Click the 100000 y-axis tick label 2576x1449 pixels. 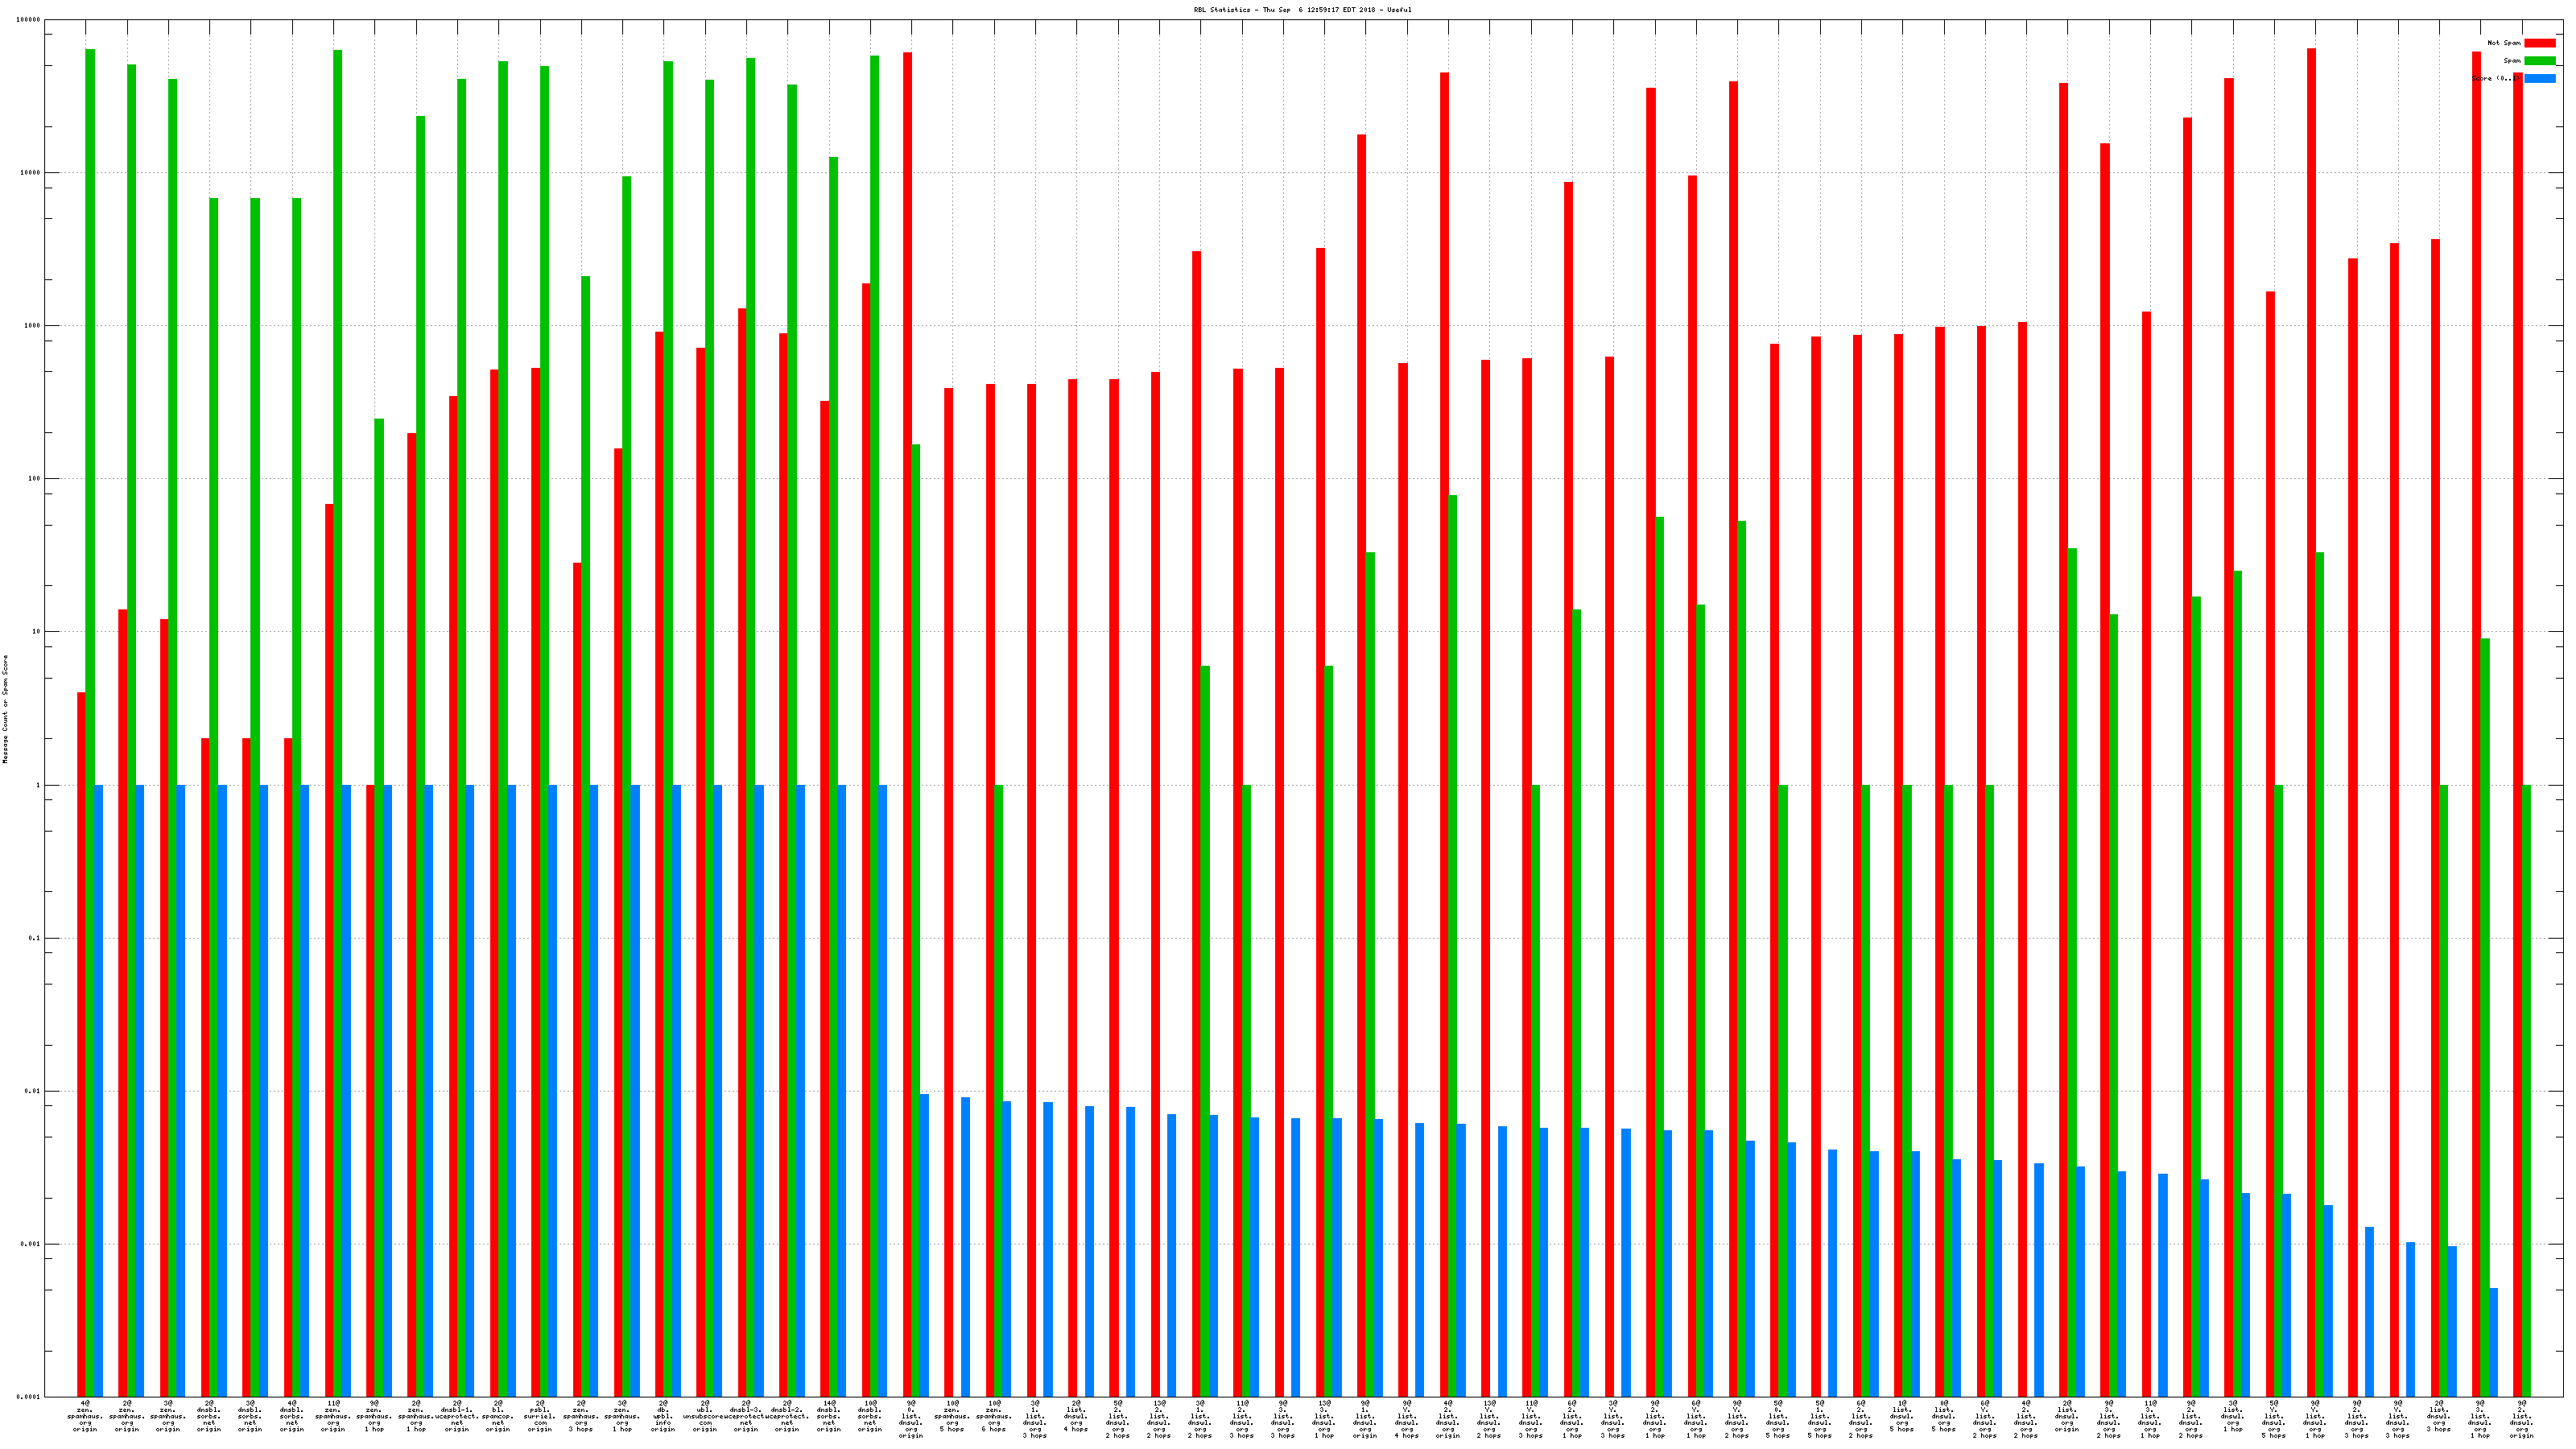[x=27, y=20]
